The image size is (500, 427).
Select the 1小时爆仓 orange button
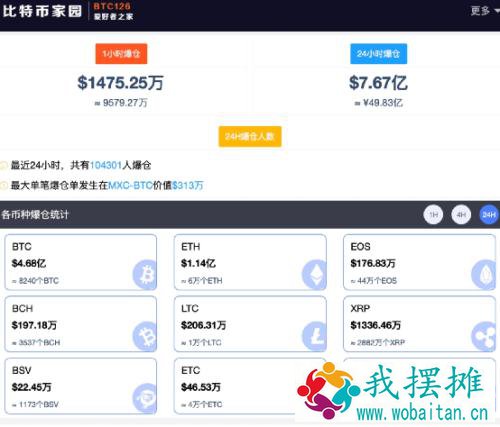click(x=121, y=54)
